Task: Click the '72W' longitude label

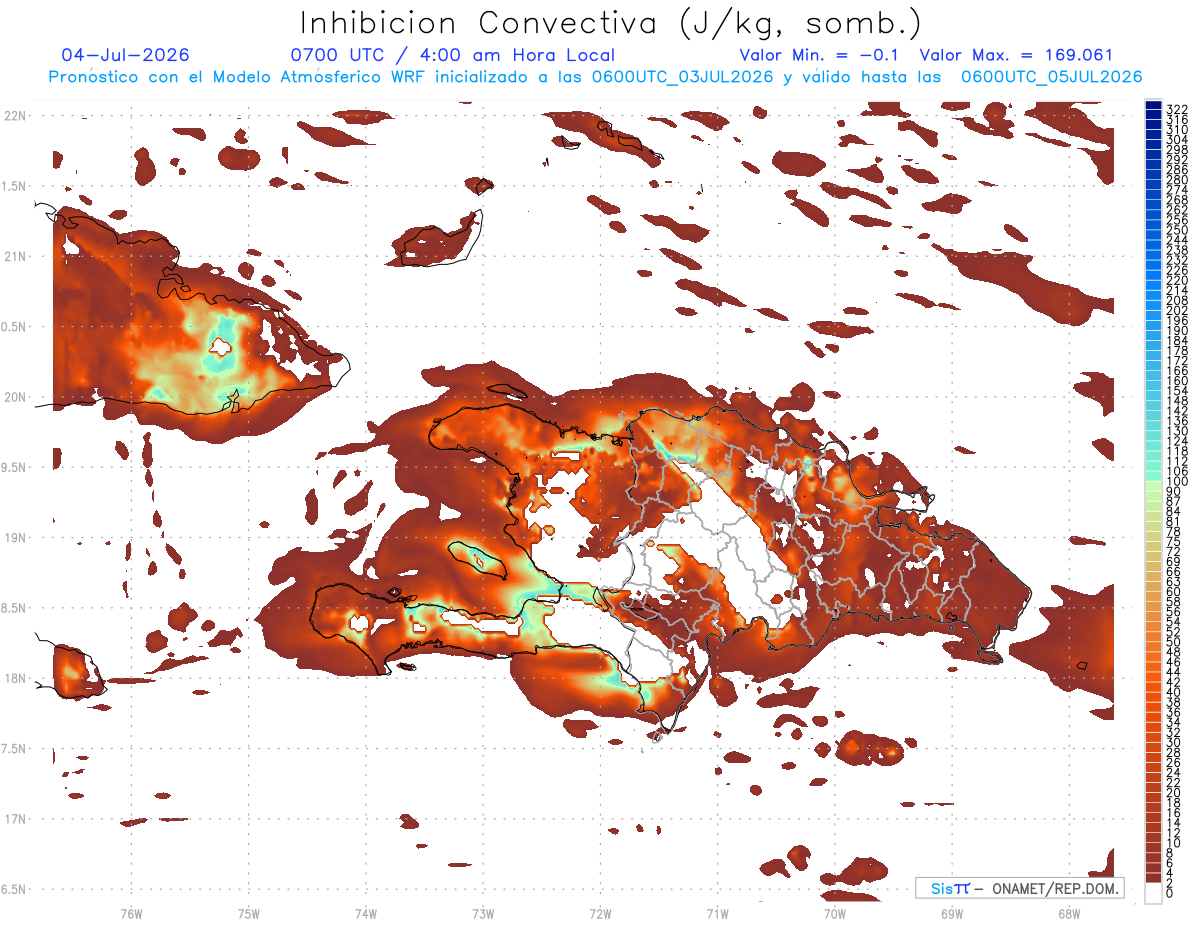Action: (600, 913)
